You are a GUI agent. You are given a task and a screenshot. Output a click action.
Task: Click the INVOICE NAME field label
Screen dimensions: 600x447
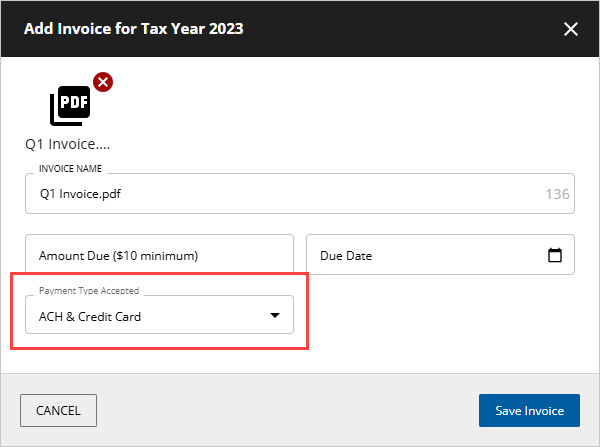(x=70, y=170)
